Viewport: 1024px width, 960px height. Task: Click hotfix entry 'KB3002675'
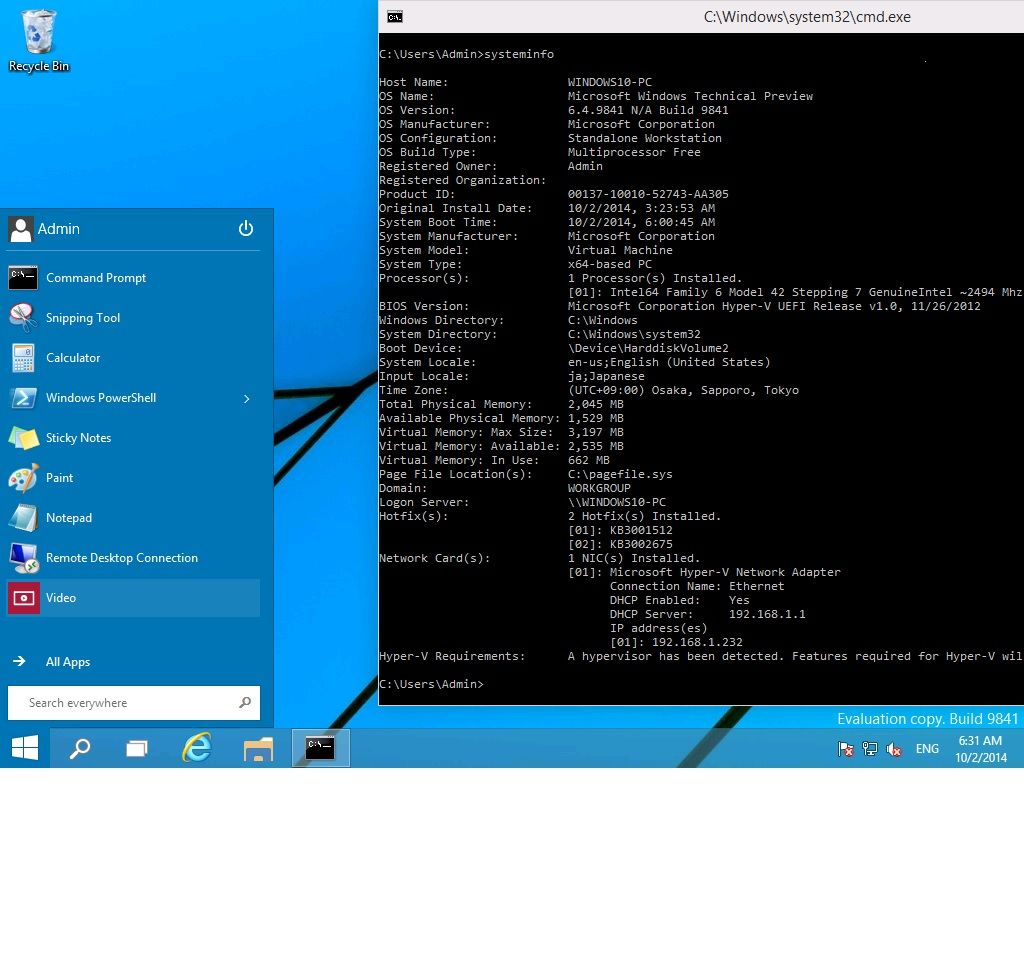(x=641, y=544)
